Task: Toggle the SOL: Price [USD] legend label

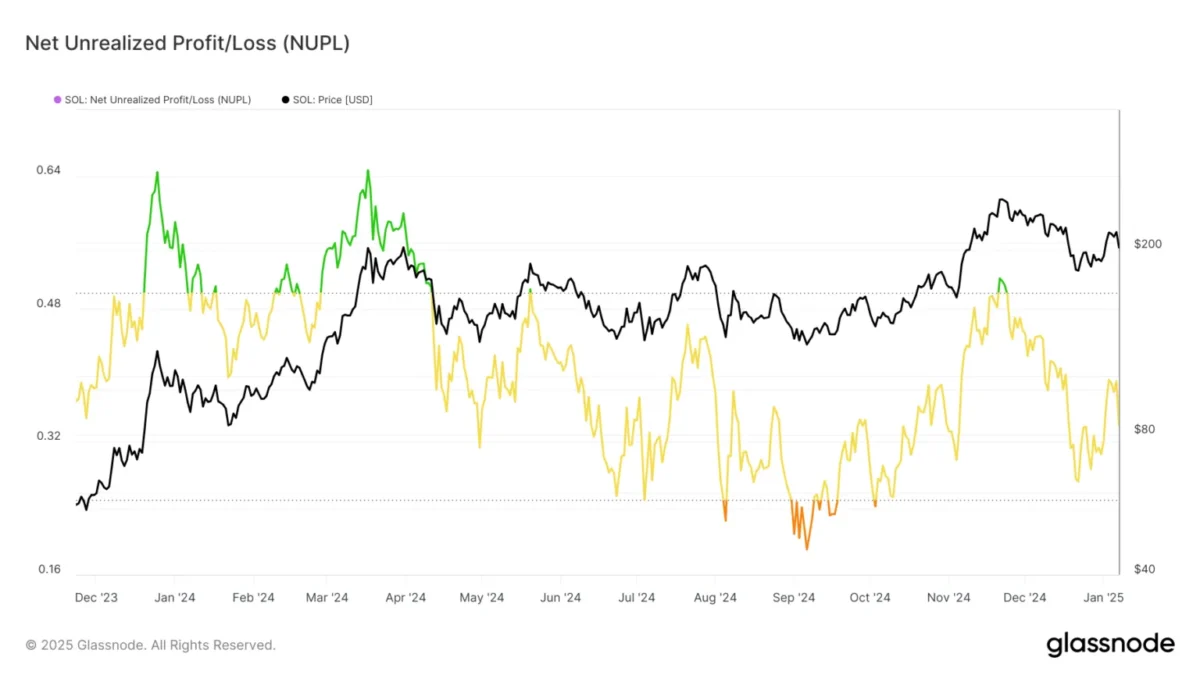Action: (x=332, y=100)
